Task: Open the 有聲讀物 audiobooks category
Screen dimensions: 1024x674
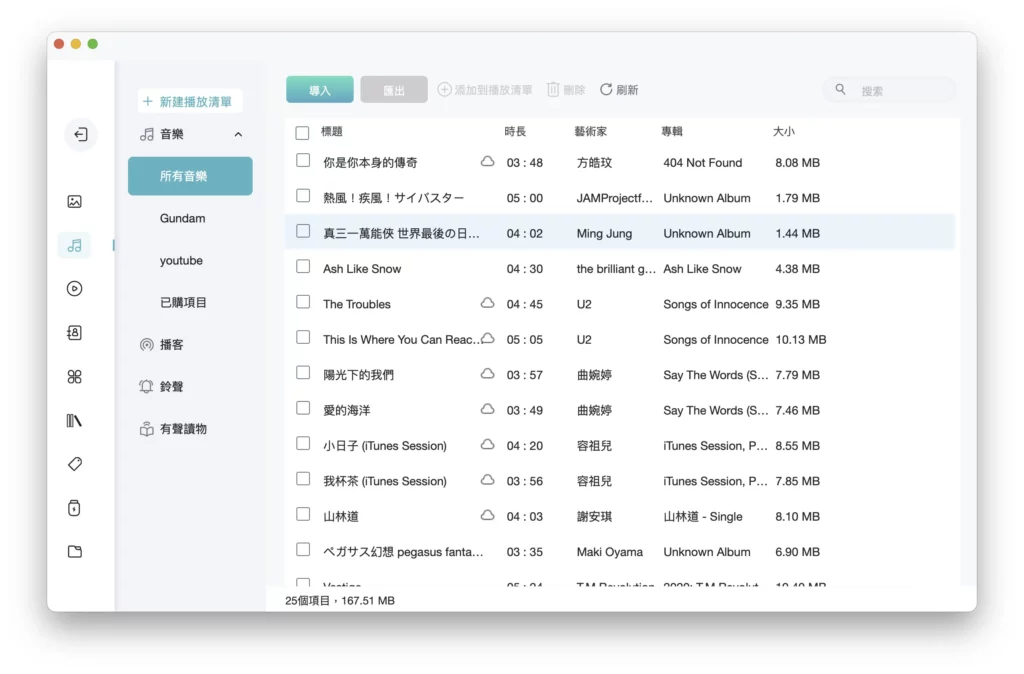Action: 174,429
